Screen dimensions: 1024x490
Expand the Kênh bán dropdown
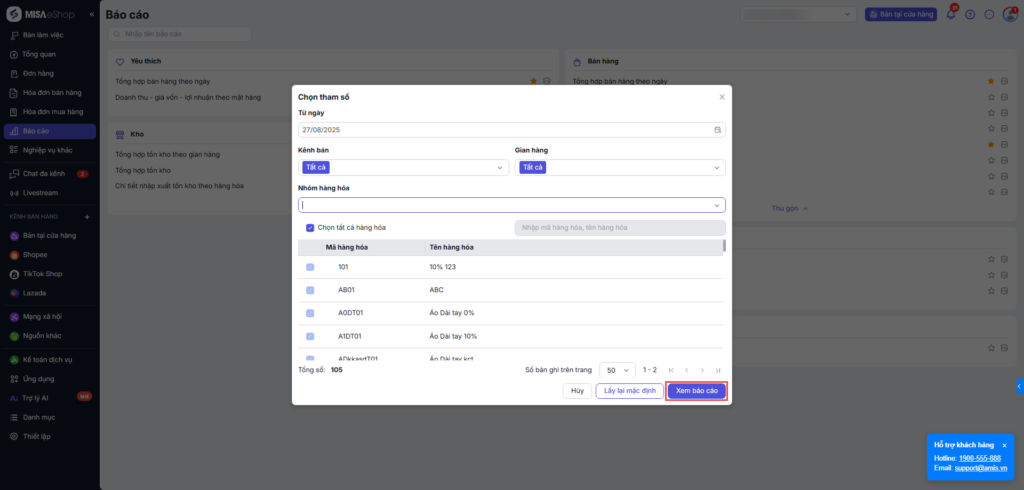click(500, 168)
